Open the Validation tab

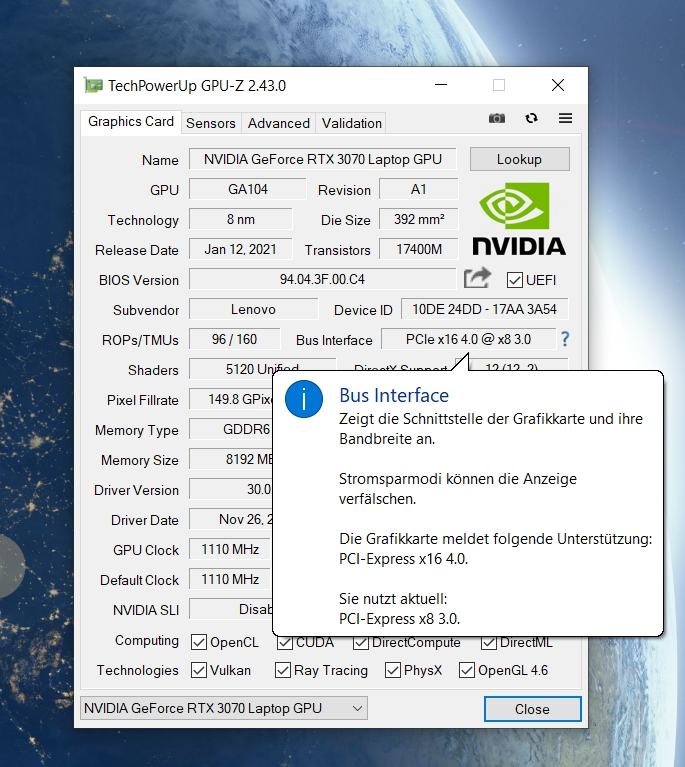click(x=351, y=123)
